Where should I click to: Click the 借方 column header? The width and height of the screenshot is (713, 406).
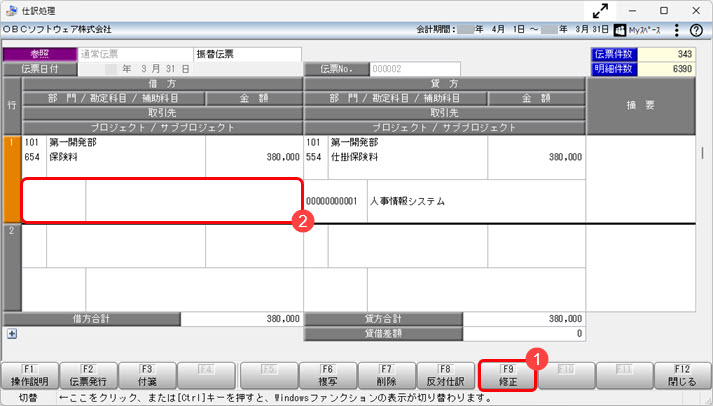click(162, 84)
